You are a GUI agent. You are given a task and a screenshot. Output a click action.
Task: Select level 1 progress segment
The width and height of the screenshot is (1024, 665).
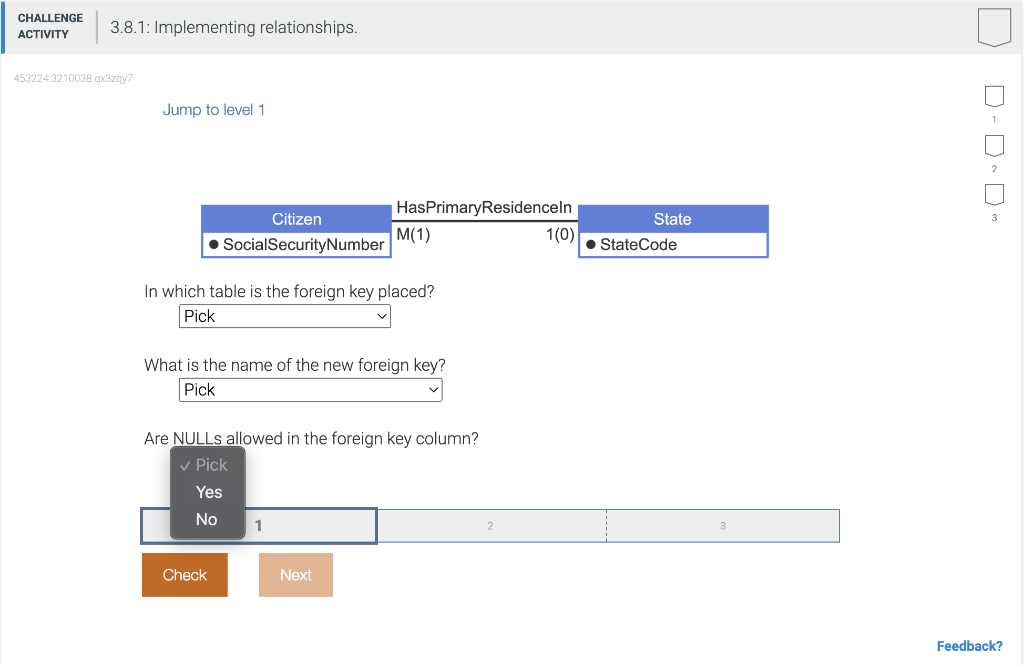259,526
